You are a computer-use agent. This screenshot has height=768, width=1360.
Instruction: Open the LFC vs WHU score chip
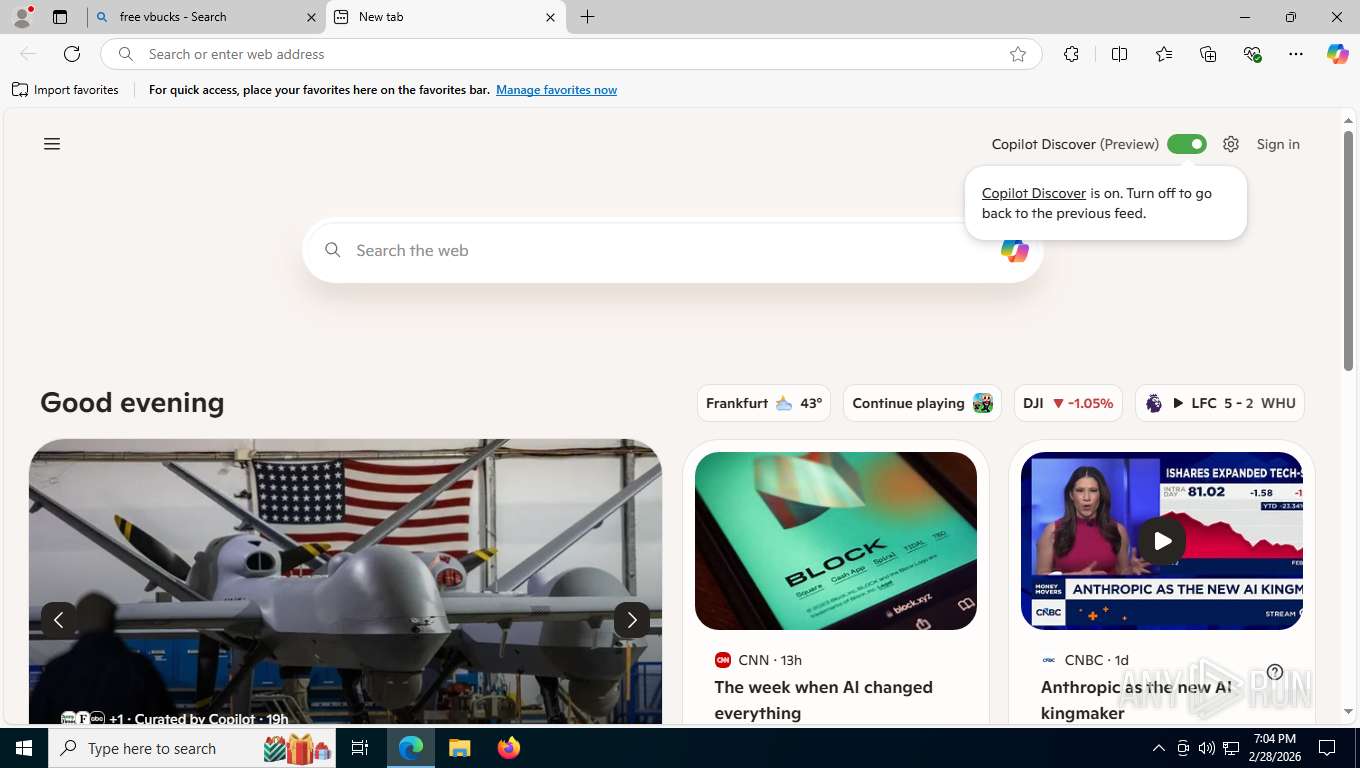[1220, 403]
